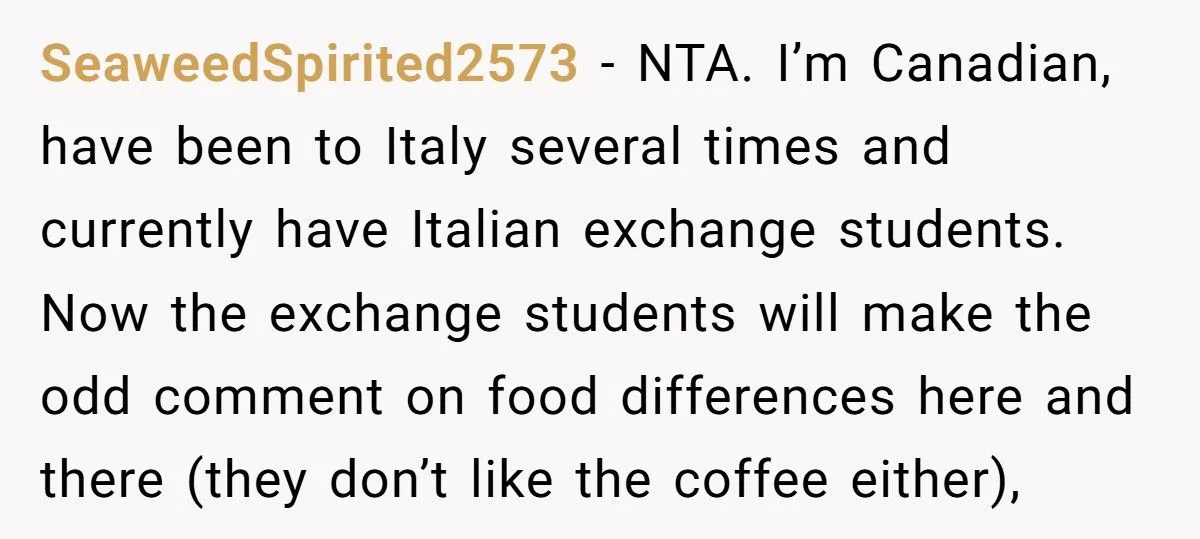Click the word "Italian" in the third line

485,231
